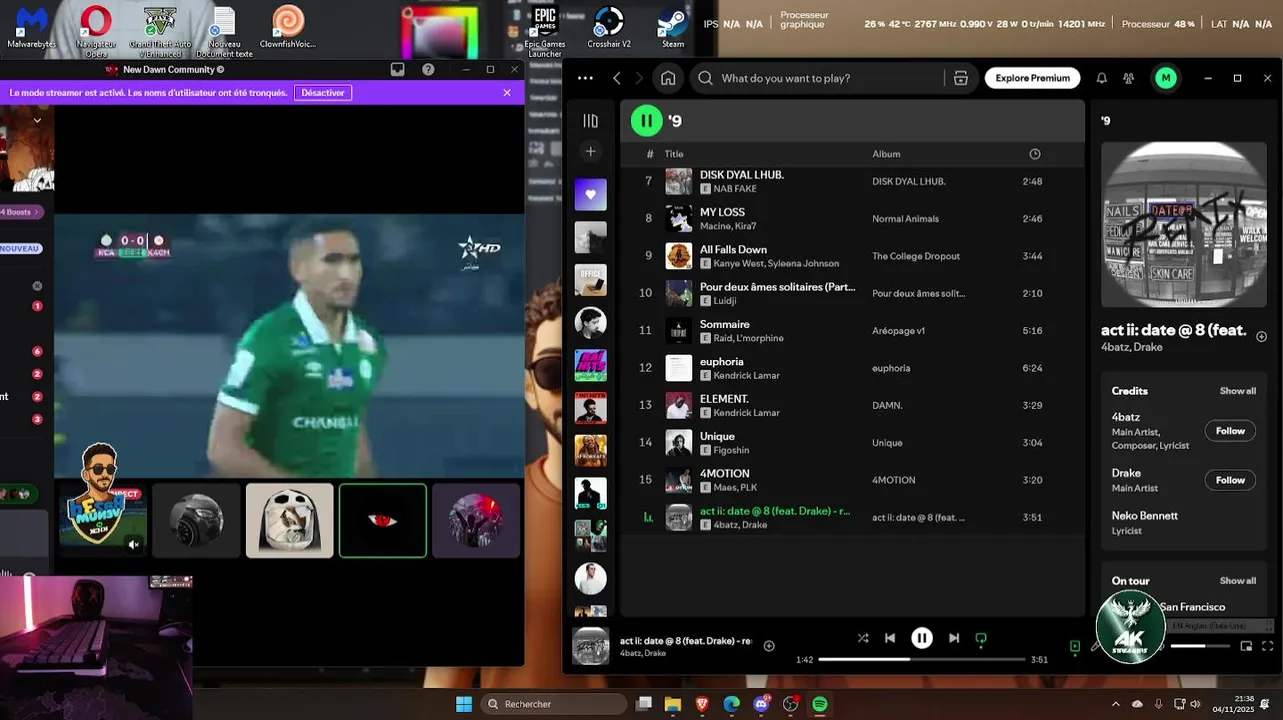Viewport: 1283px width, 720px height.
Task: Open Brave browser from taskbar
Action: [702, 704]
